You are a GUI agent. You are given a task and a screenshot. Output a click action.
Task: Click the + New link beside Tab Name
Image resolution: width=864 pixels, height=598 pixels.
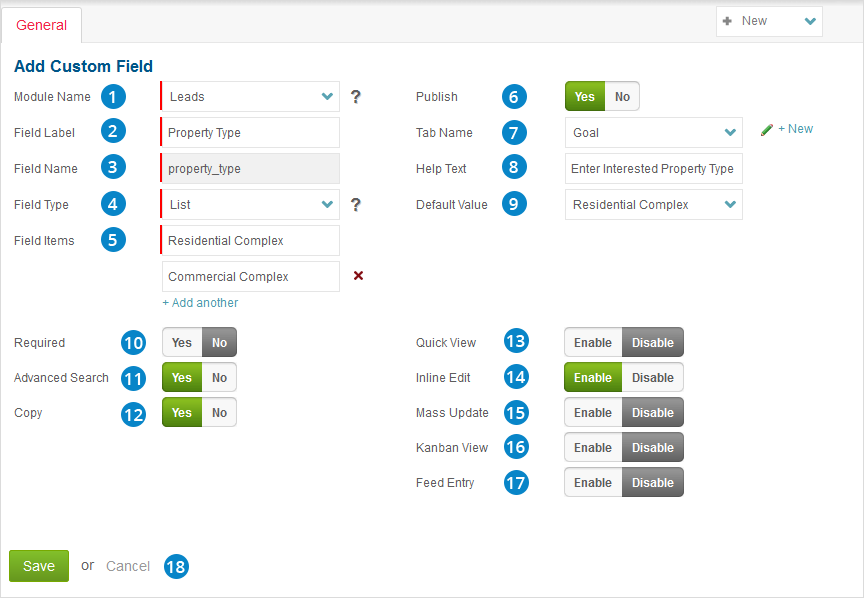[795, 129]
